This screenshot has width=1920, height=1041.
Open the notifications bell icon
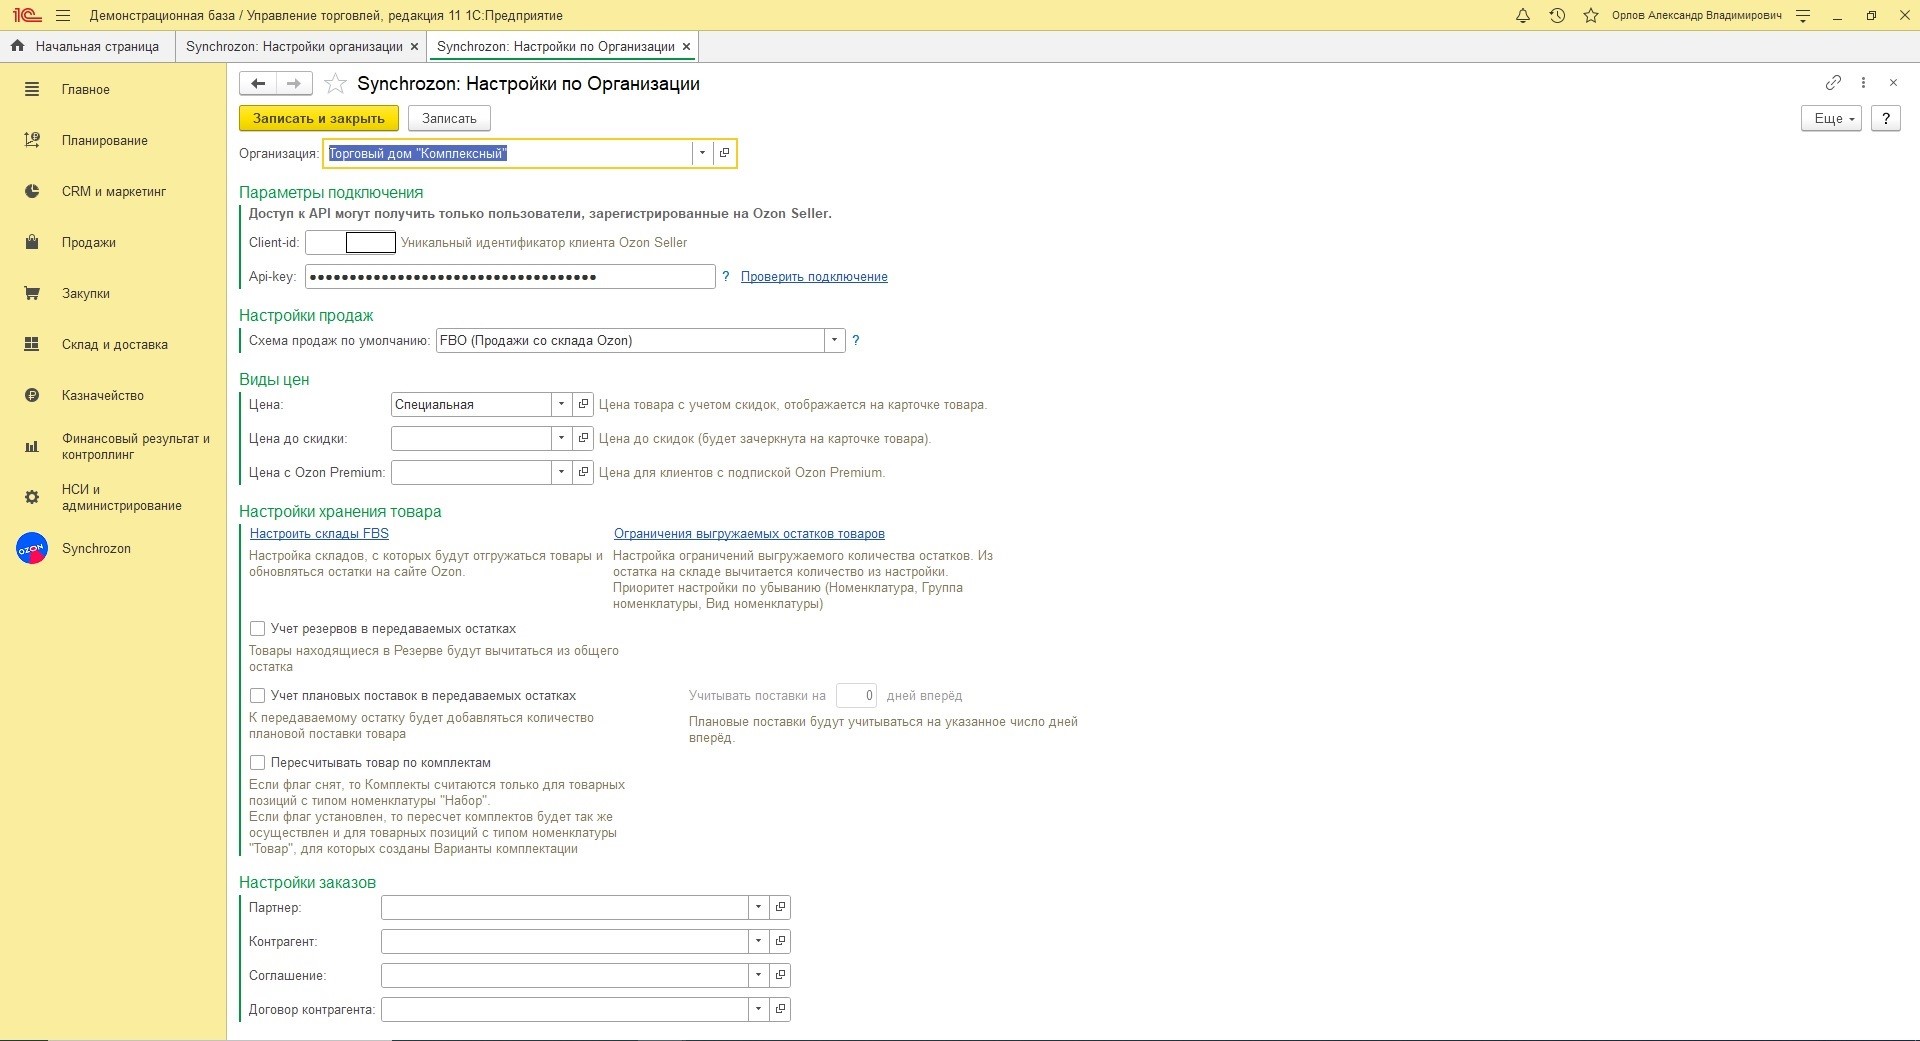click(x=1522, y=16)
